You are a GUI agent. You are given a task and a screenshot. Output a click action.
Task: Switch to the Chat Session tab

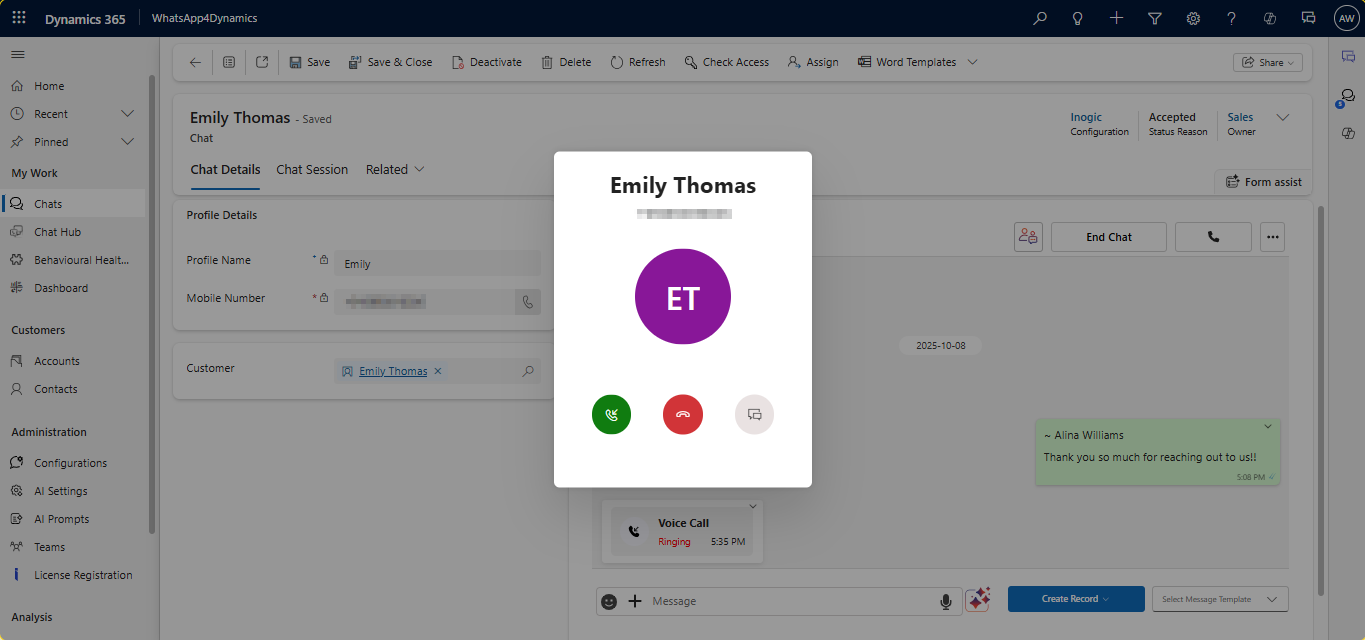point(312,170)
